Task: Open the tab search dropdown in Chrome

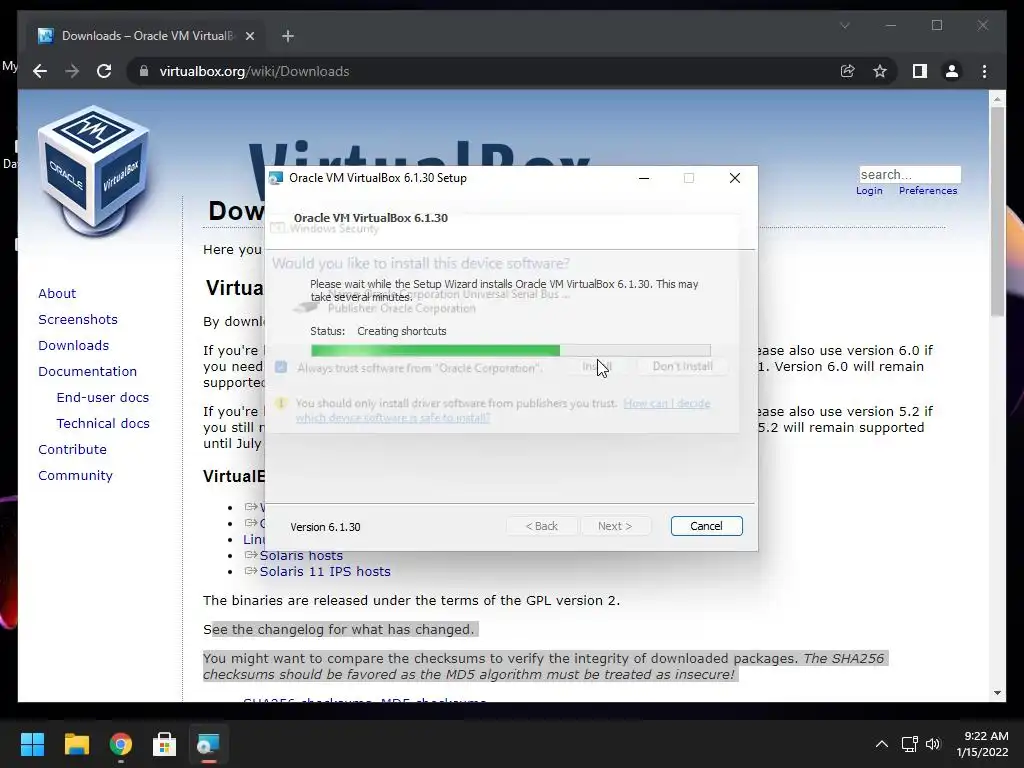Action: [x=844, y=25]
